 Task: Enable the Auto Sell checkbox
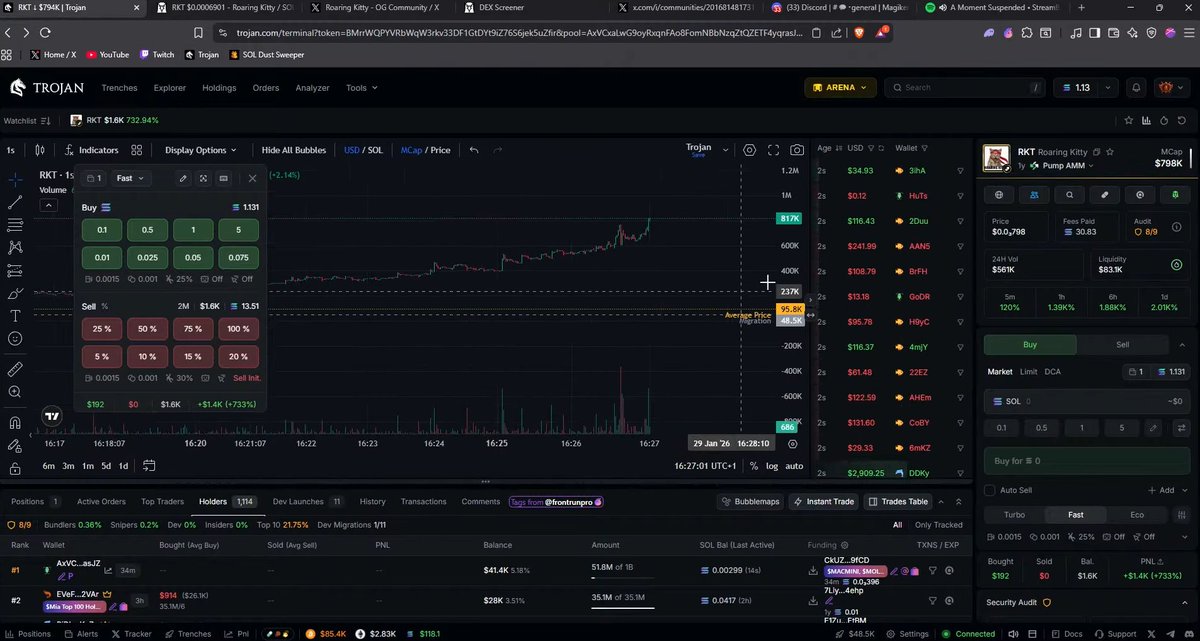click(x=990, y=490)
